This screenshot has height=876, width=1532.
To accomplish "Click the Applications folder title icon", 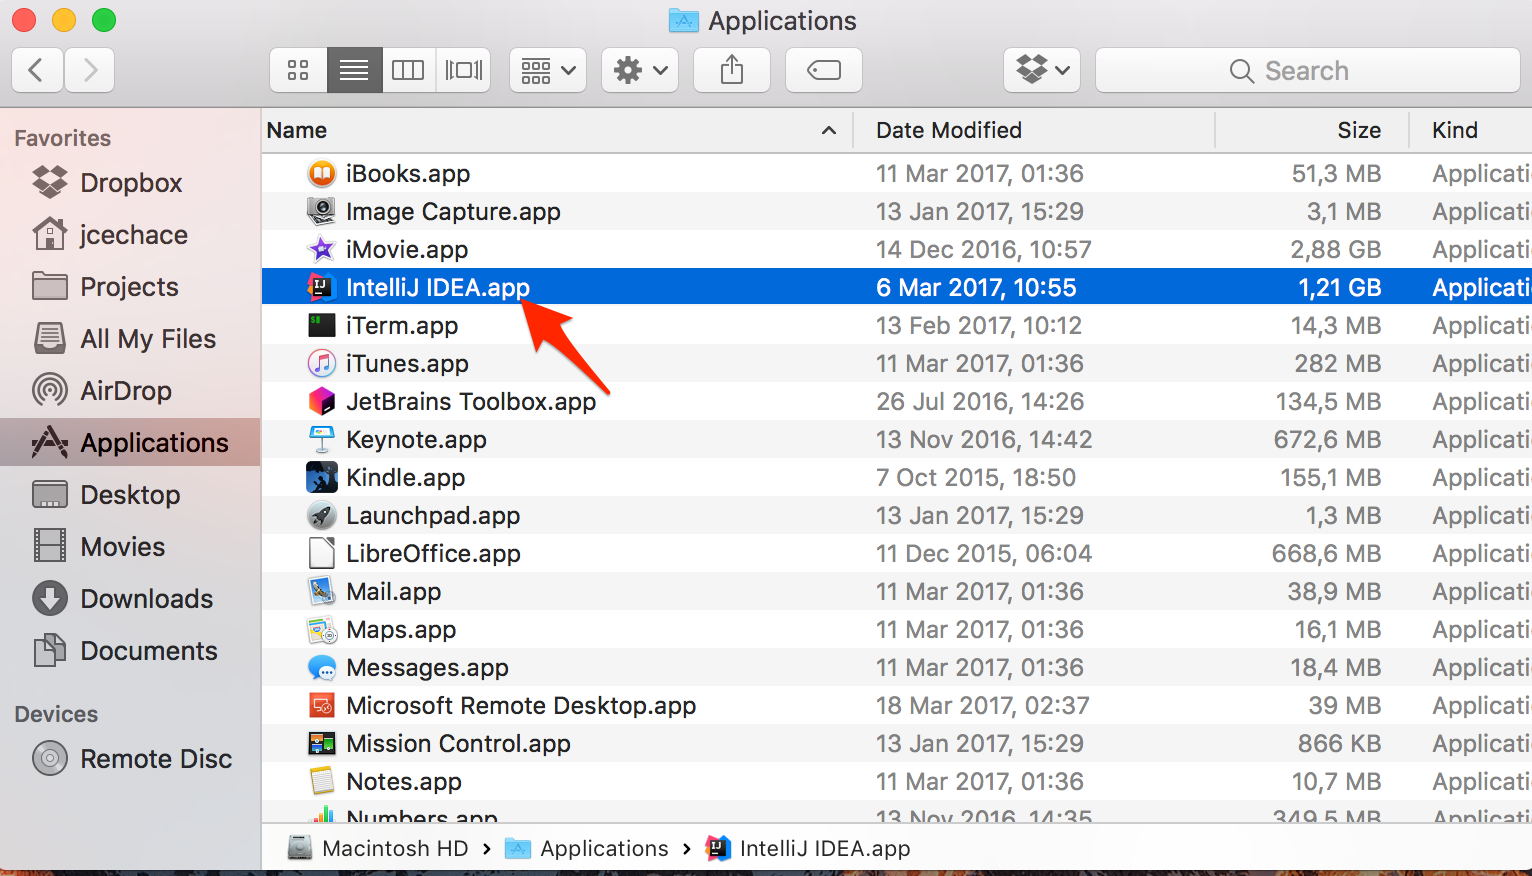I will tap(684, 20).
